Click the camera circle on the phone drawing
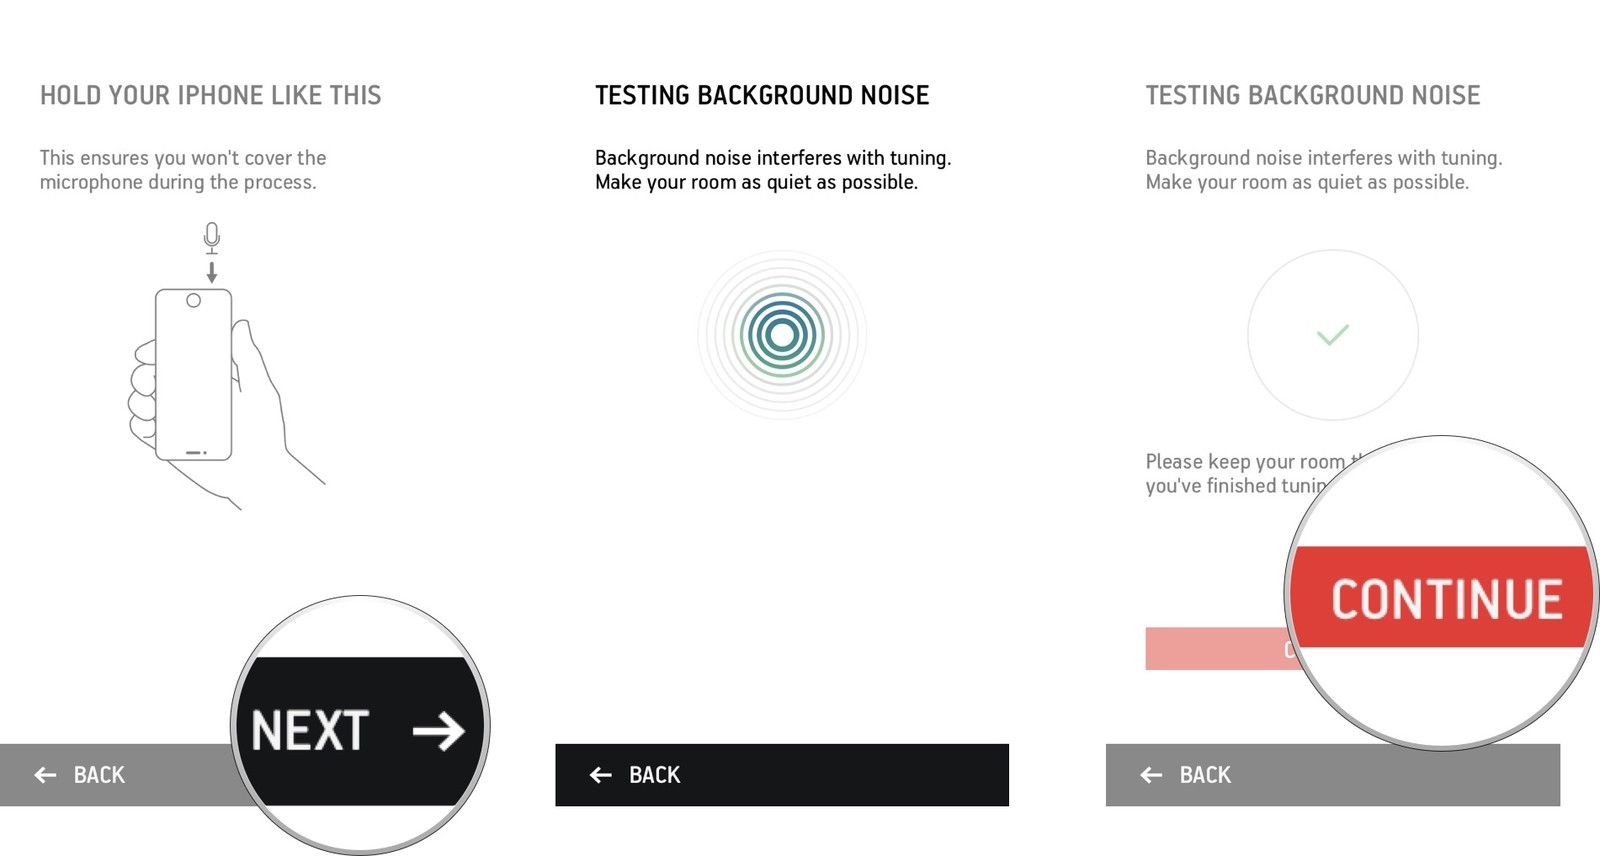1600x856 pixels. [194, 301]
